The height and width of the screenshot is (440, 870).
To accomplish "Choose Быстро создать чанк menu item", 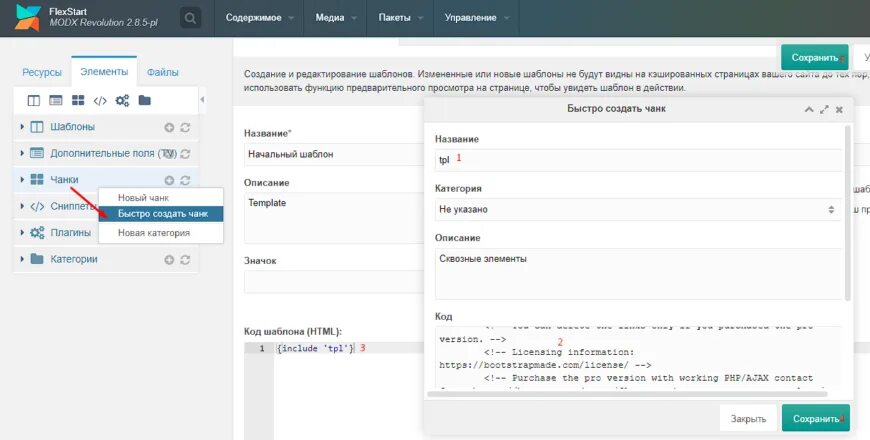I will (161, 214).
